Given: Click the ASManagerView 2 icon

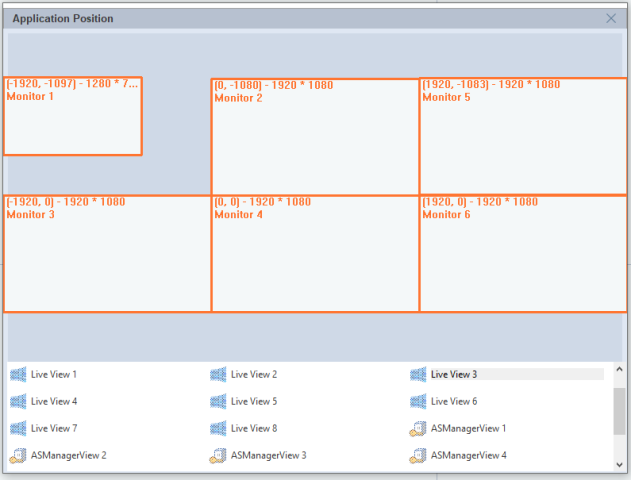Looking at the screenshot, I should click(18, 455).
